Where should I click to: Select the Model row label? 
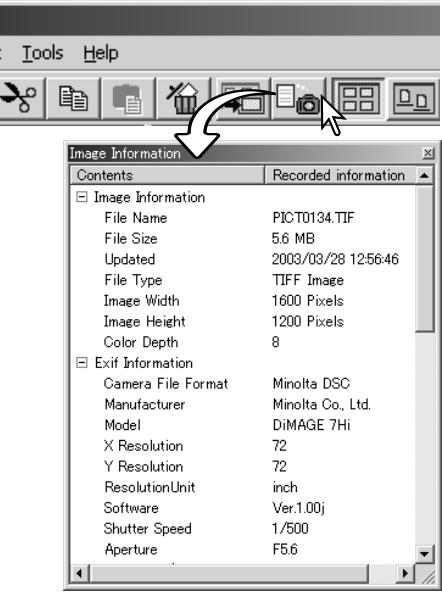[123, 425]
